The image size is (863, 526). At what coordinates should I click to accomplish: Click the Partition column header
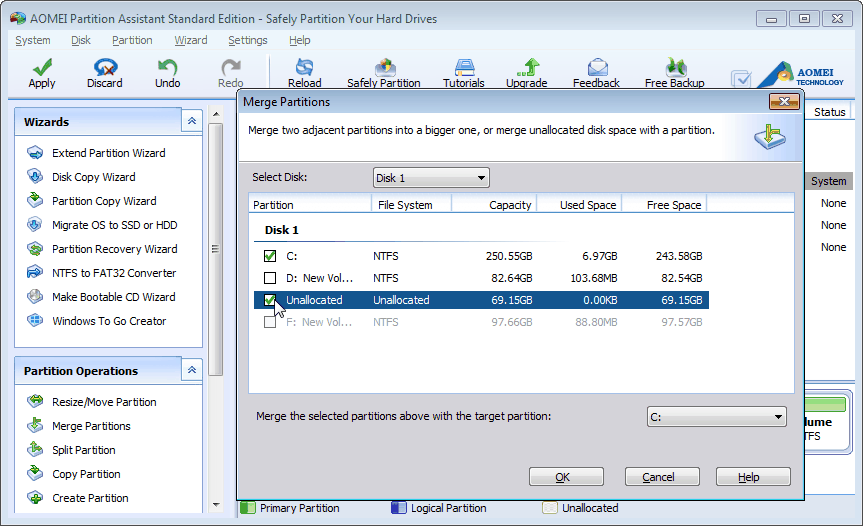[310, 205]
